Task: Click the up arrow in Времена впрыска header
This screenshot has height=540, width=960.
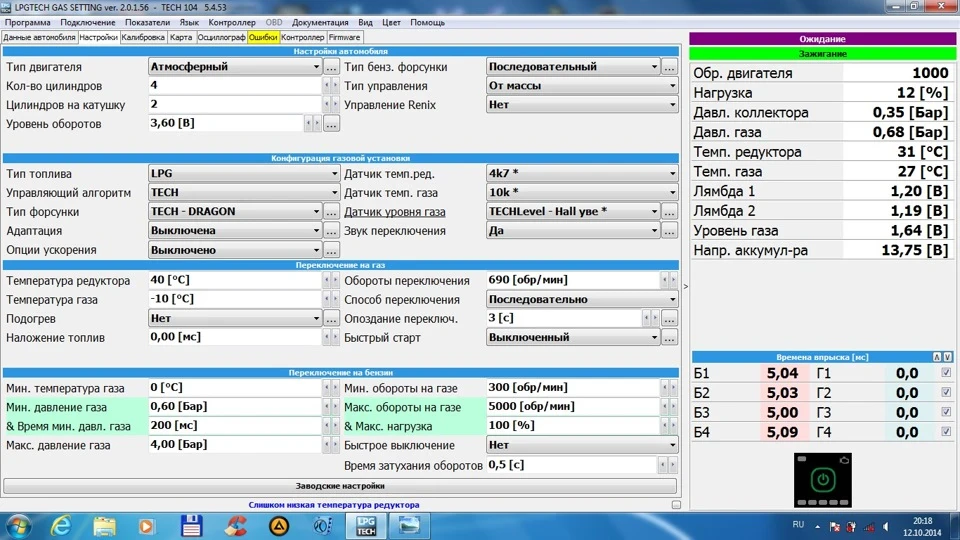Action: pyautogui.click(x=937, y=357)
